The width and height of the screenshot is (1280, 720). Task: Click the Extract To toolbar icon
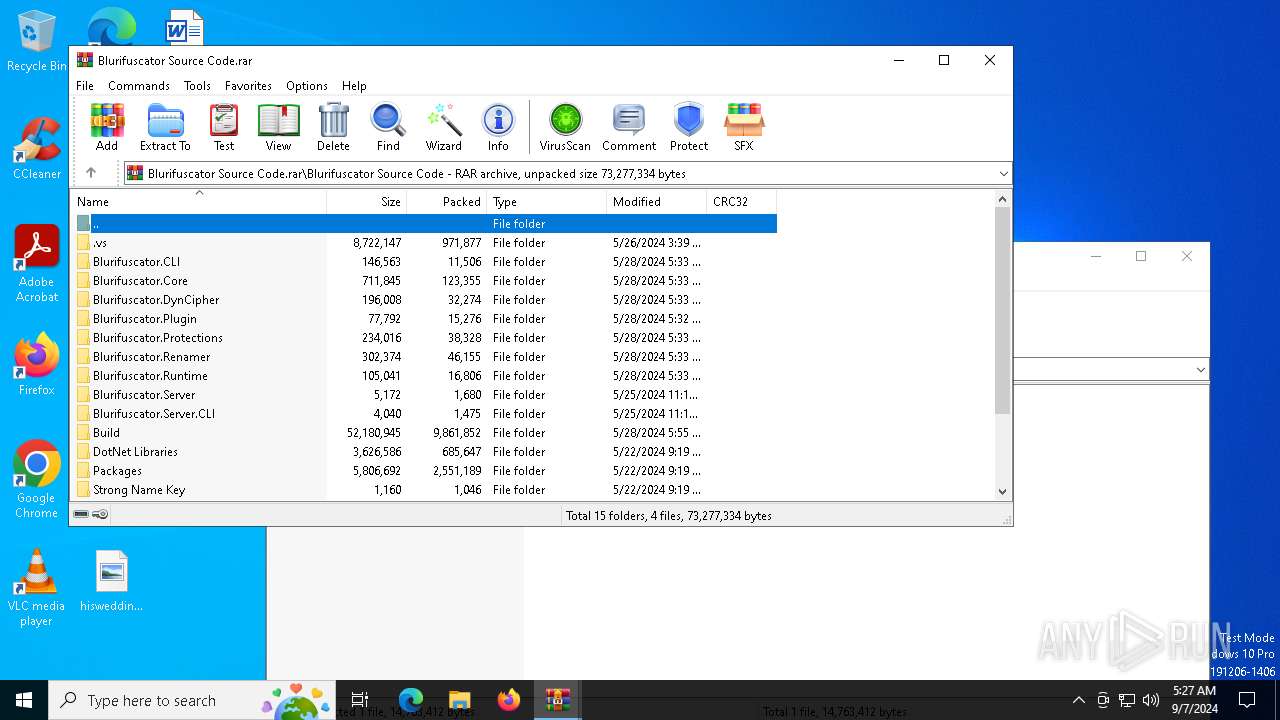pos(165,127)
